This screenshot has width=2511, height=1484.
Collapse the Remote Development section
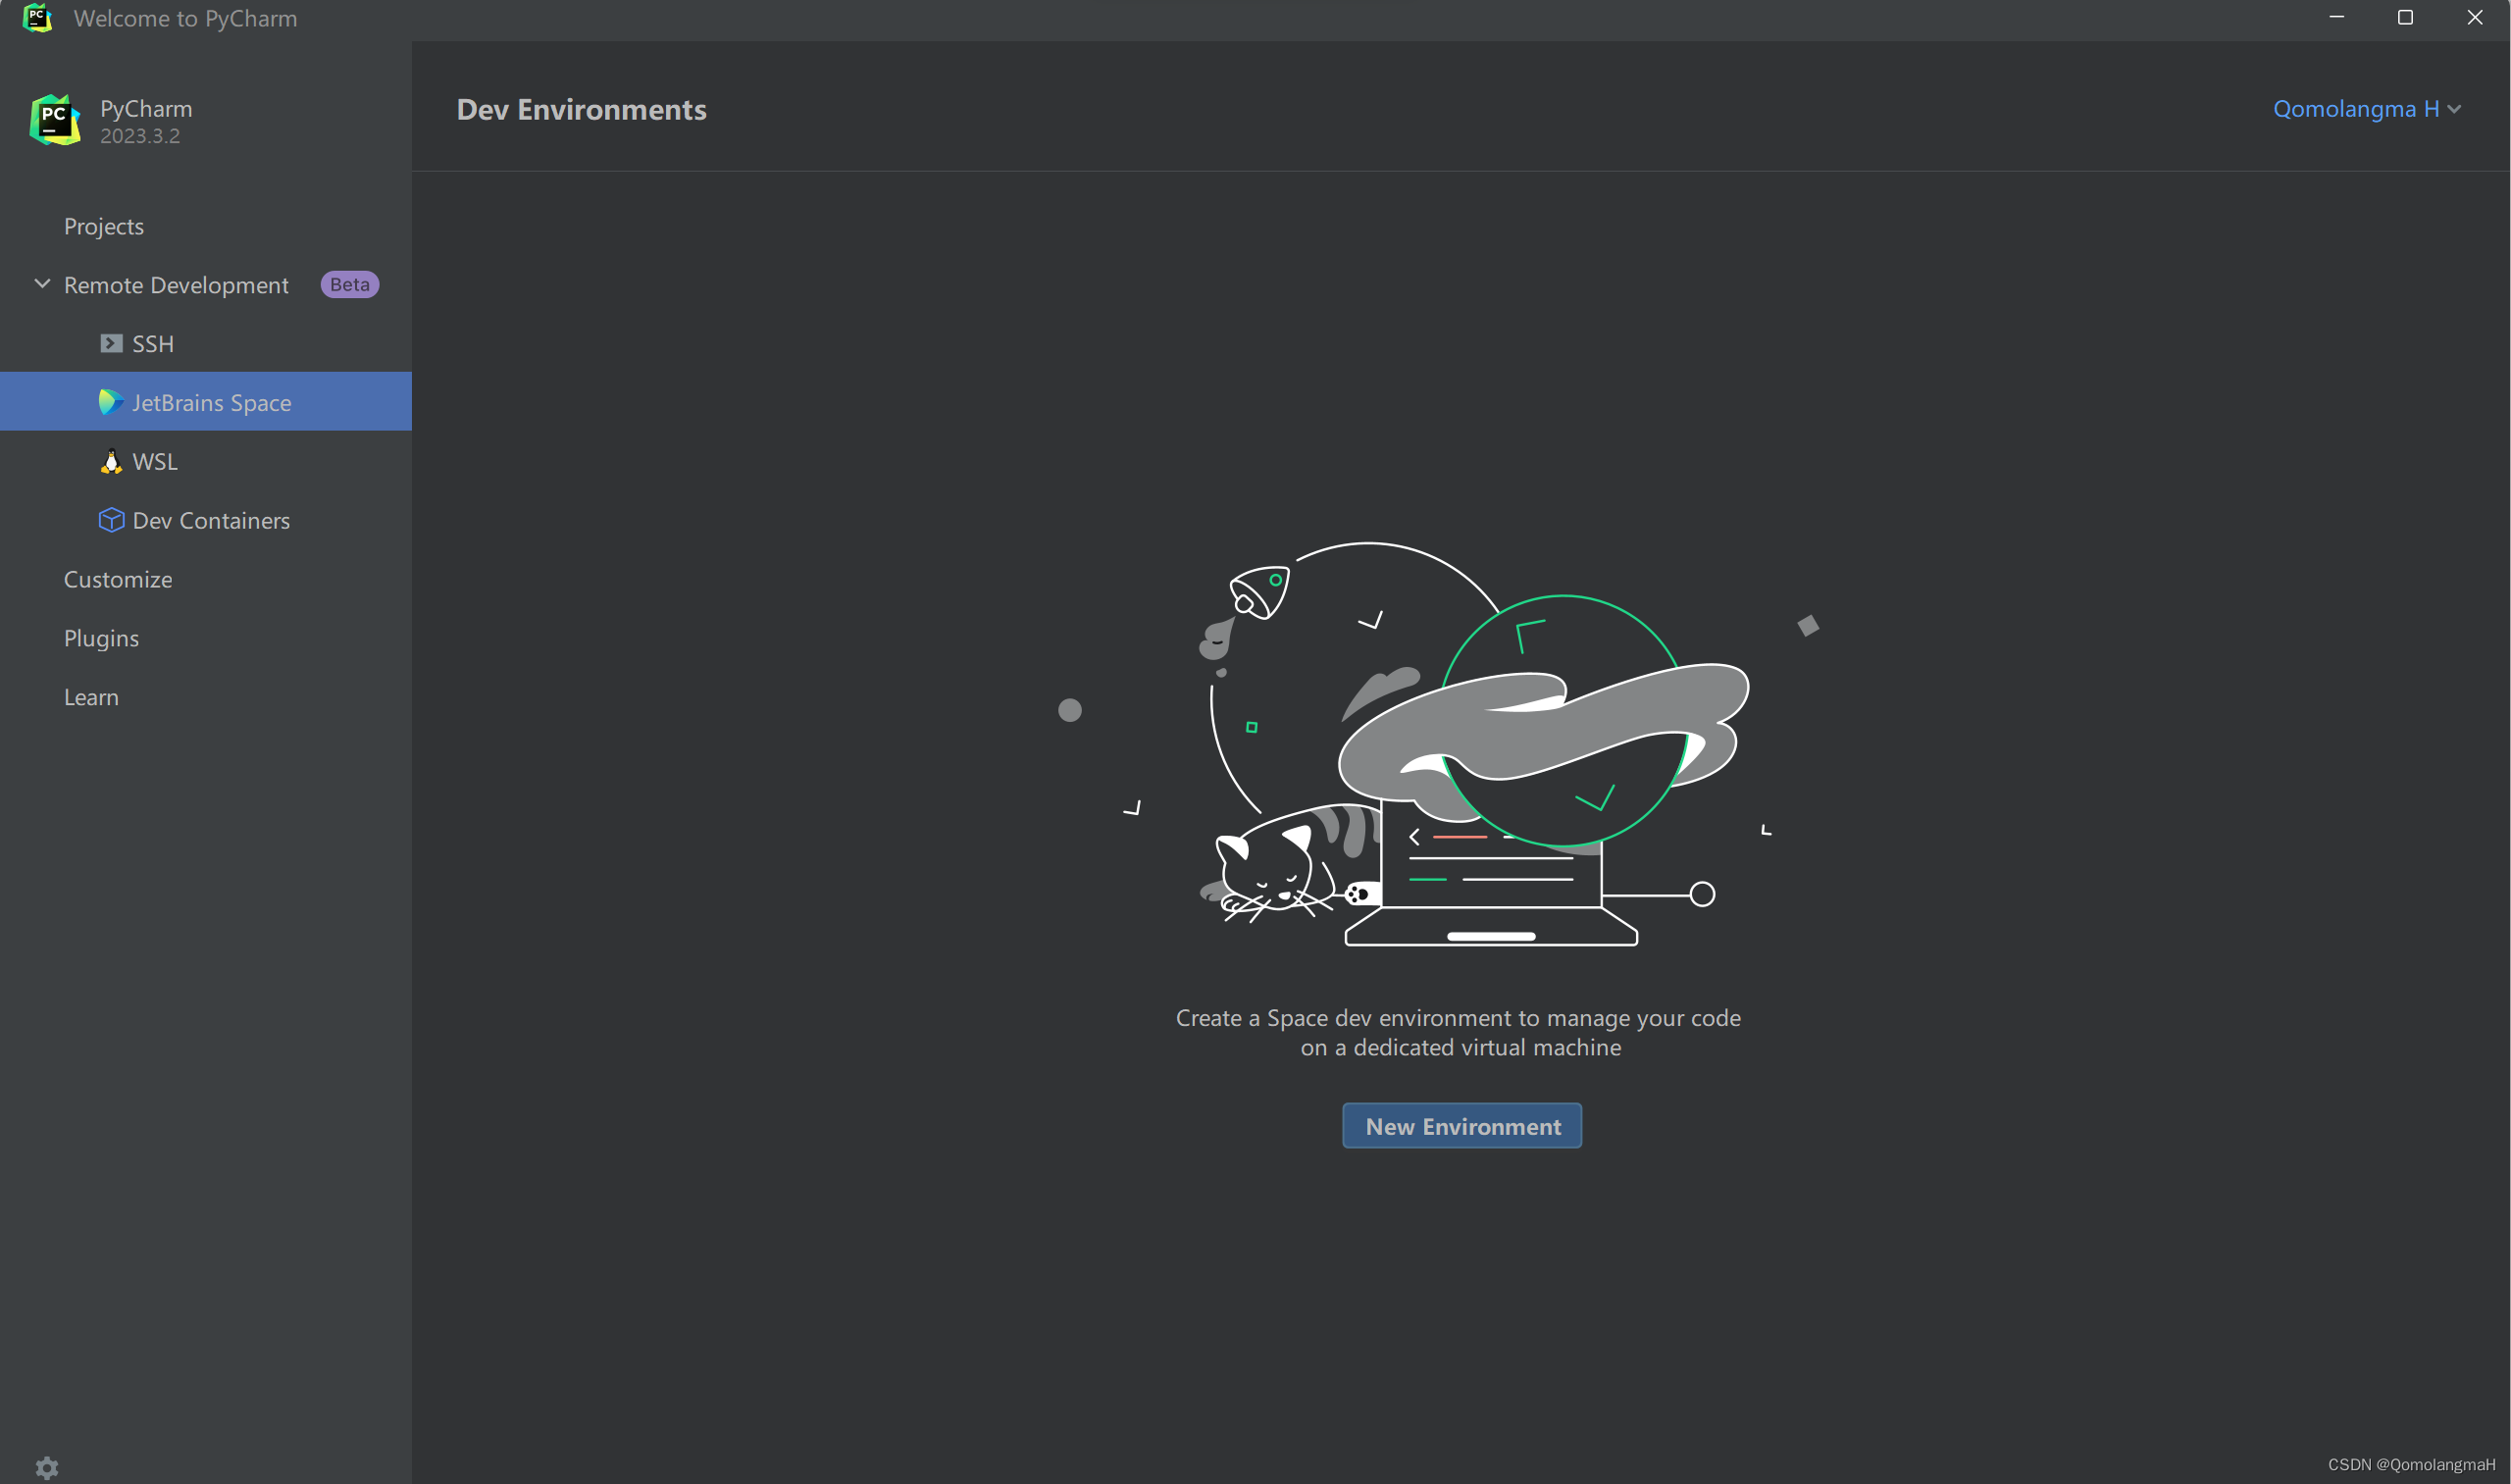[x=42, y=284]
